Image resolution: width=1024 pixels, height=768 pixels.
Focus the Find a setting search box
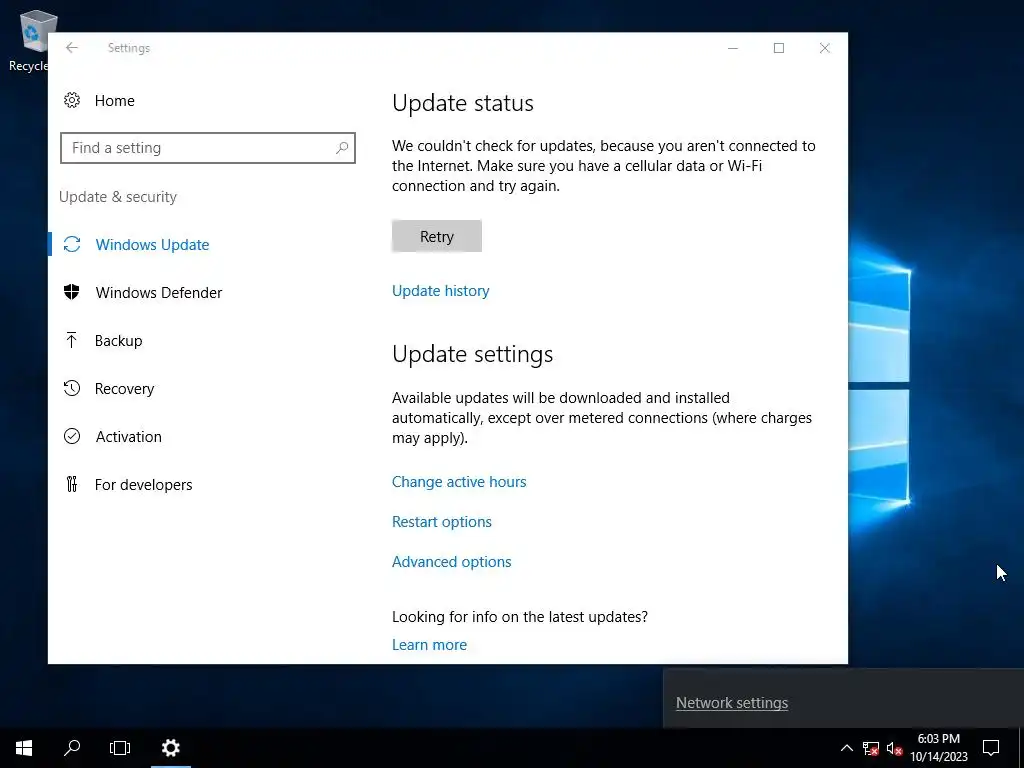(x=208, y=148)
